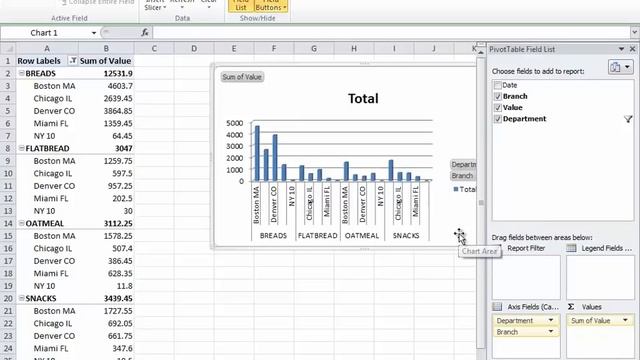Click SNACKS total 3439.45
Screen dimensions: 640x360
tap(106, 298)
